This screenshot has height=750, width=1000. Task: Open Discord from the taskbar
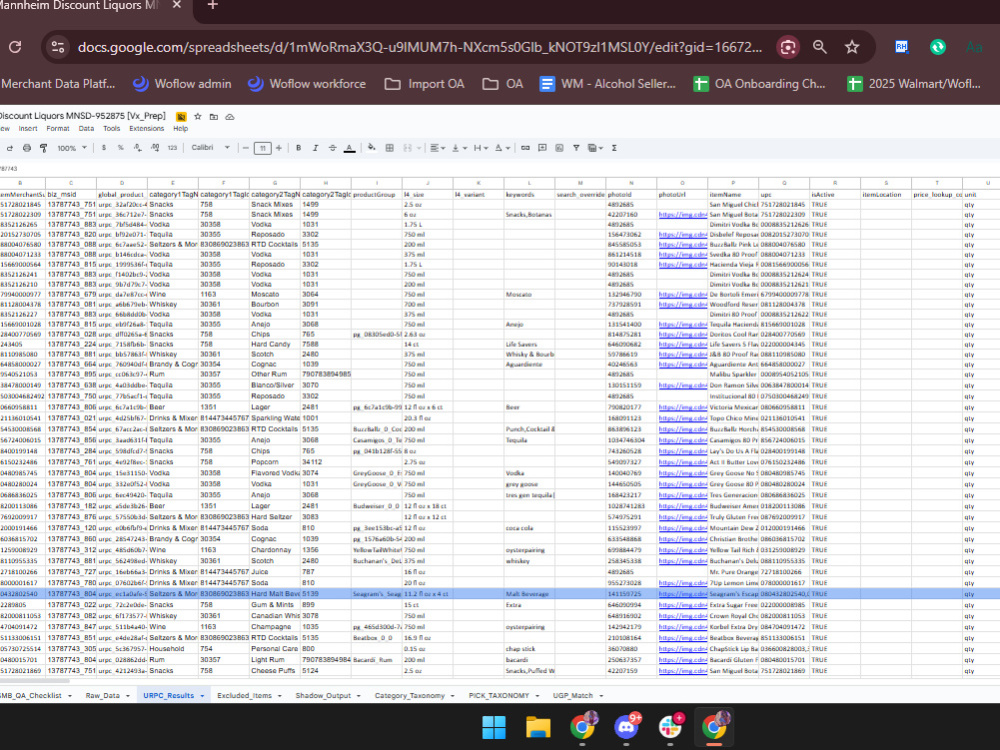tap(626, 727)
